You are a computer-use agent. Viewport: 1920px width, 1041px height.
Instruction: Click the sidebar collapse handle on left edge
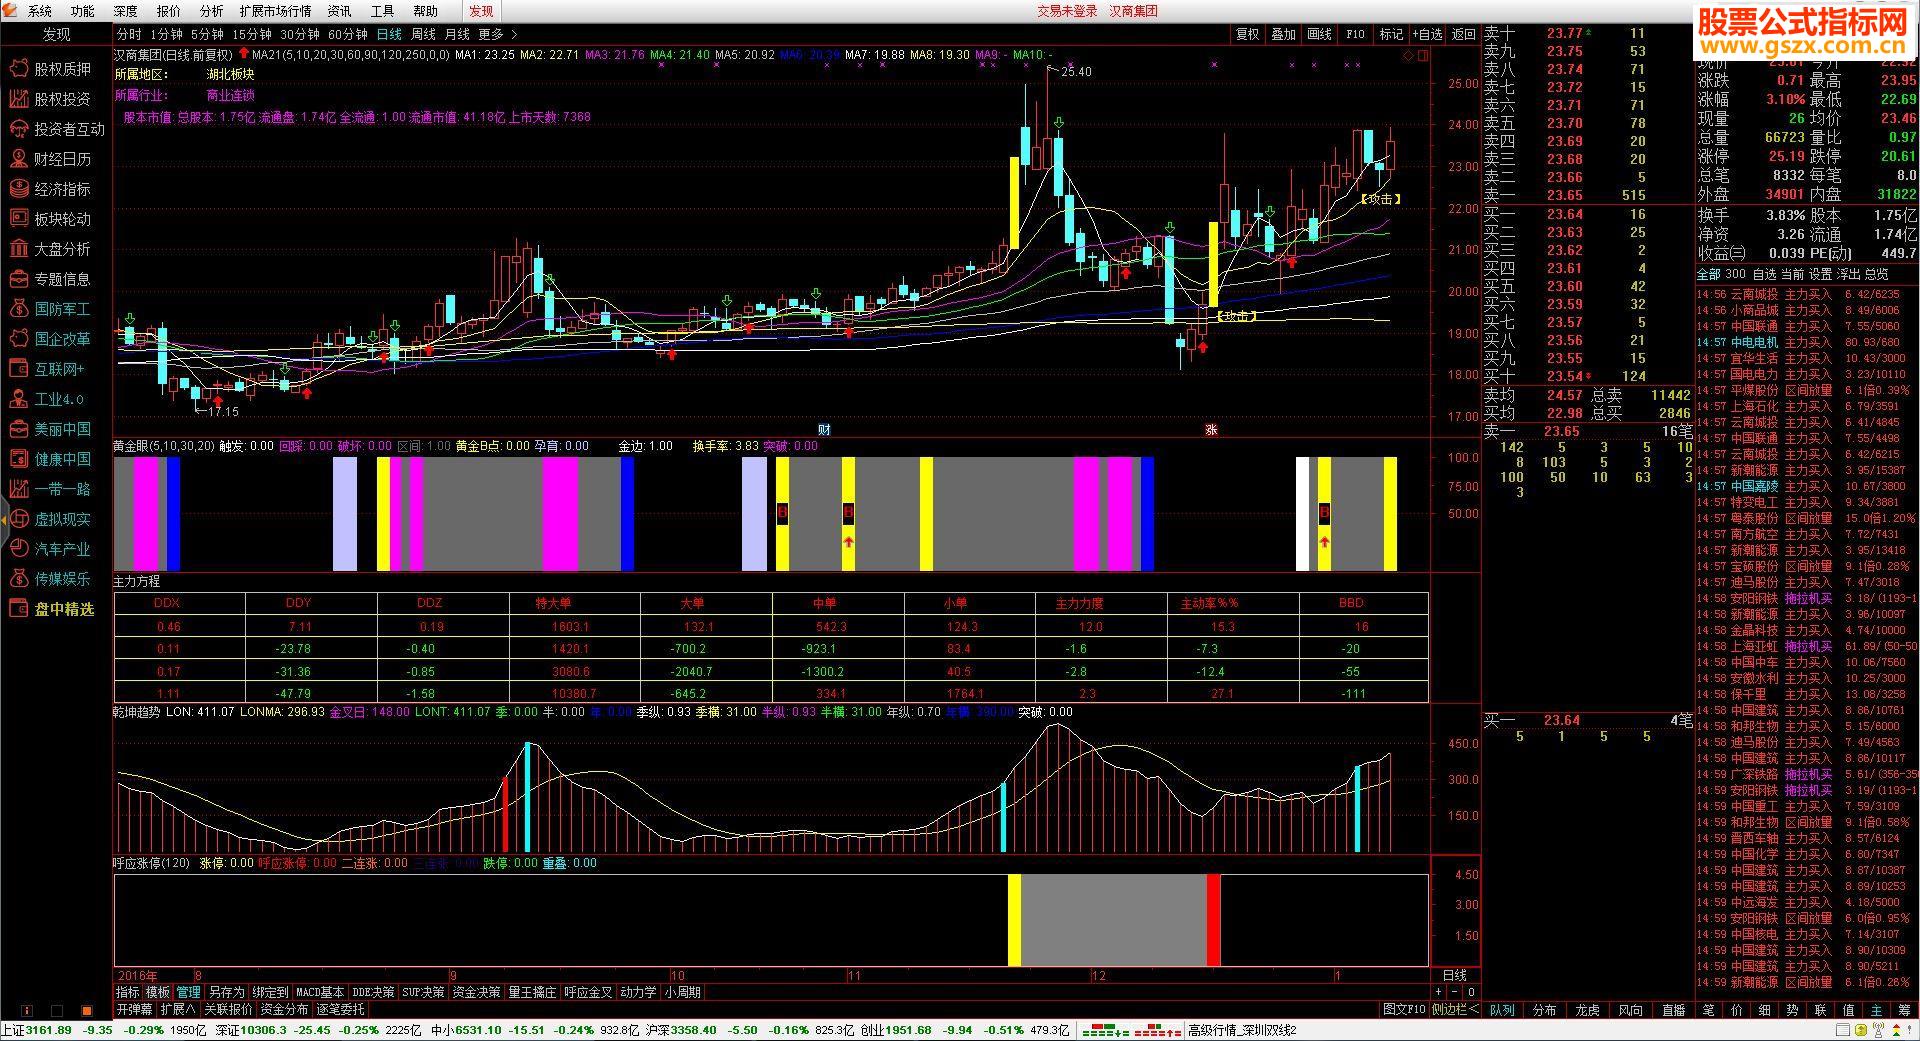pyautogui.click(x=3, y=520)
